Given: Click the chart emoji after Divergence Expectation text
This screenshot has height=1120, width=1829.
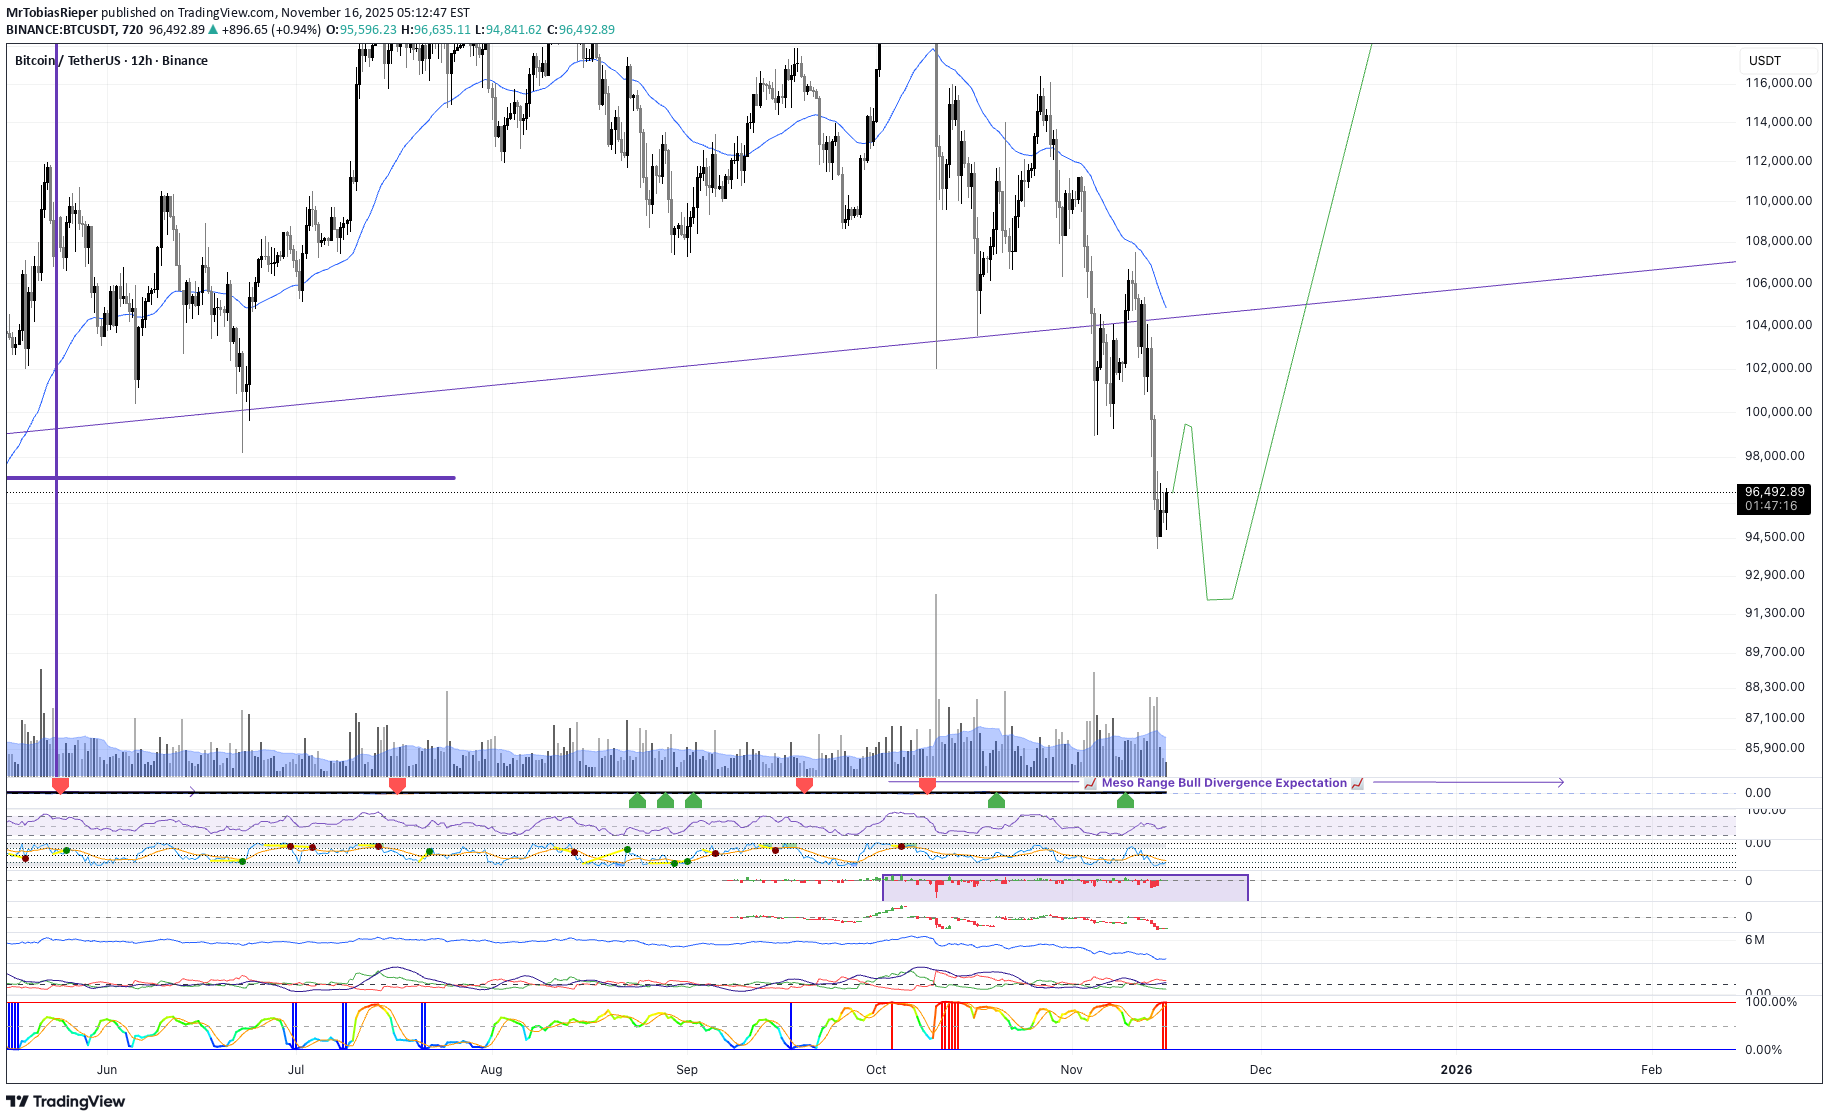Looking at the screenshot, I should [x=1357, y=783].
